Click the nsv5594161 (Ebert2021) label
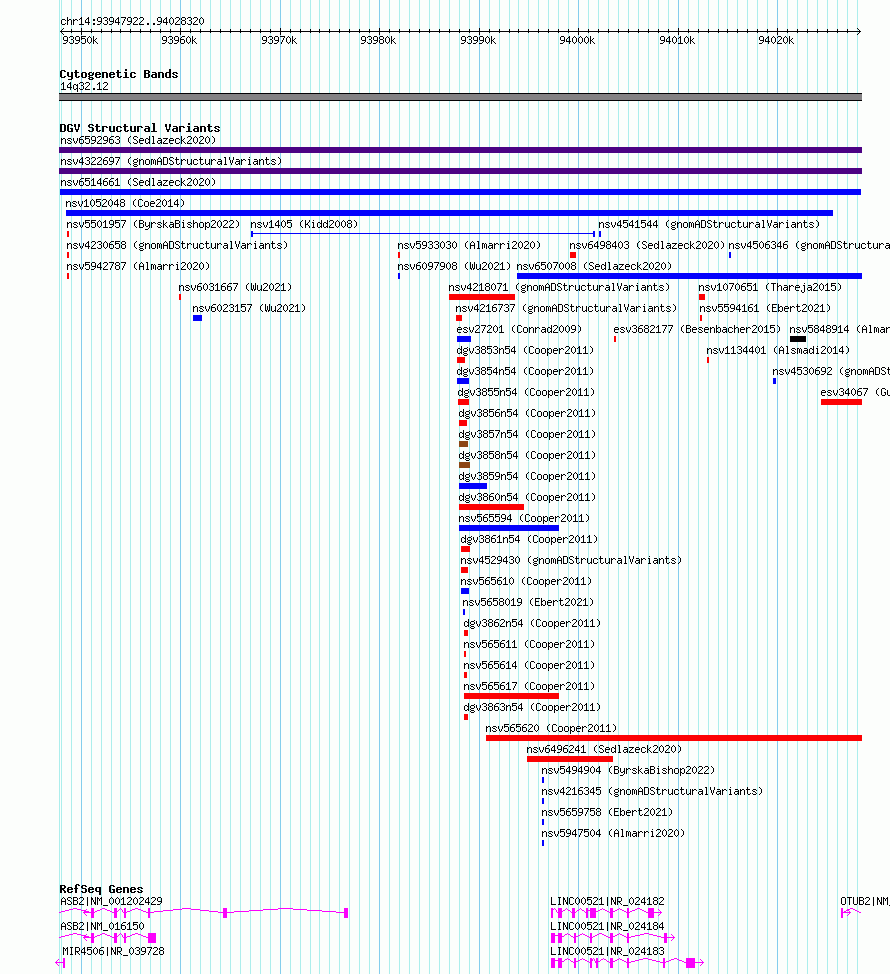Viewport: 890px width, 974px height. coord(765,309)
